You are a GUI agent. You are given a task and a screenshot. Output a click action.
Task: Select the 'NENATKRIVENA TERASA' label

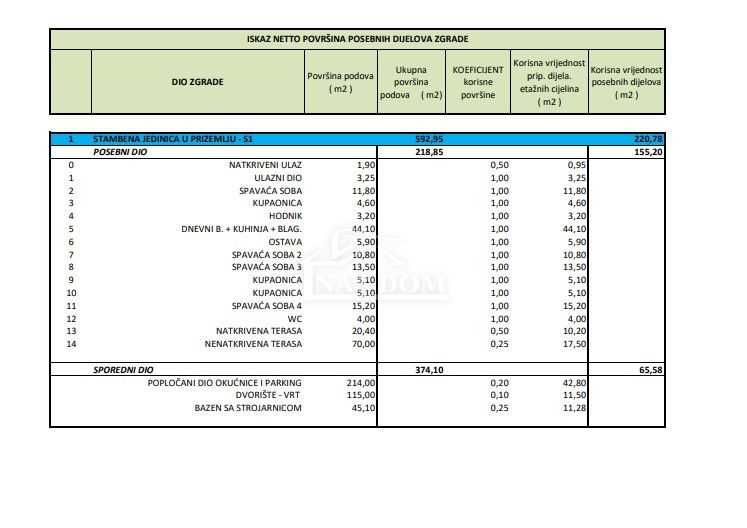click(253, 344)
